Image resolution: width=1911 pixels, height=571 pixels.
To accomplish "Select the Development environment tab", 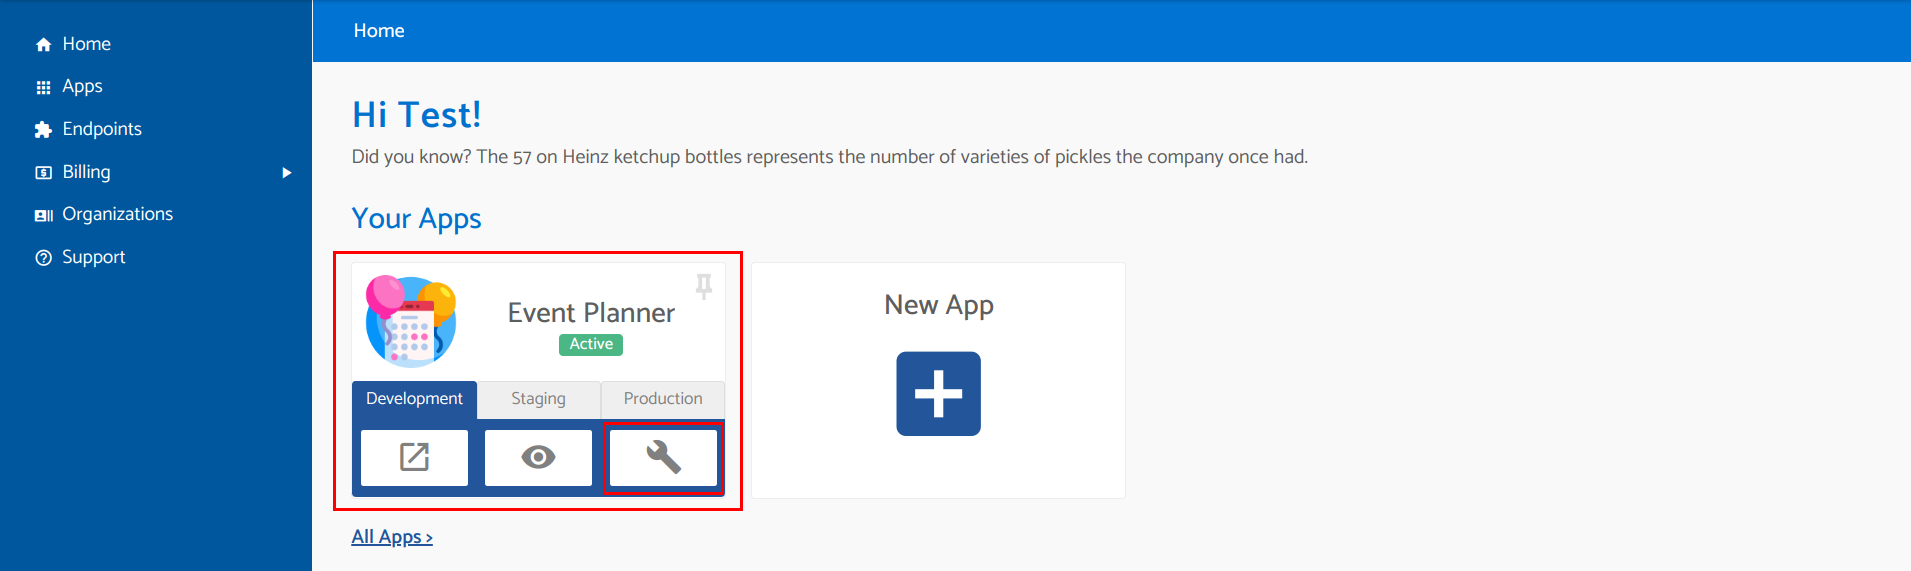I will tap(414, 399).
